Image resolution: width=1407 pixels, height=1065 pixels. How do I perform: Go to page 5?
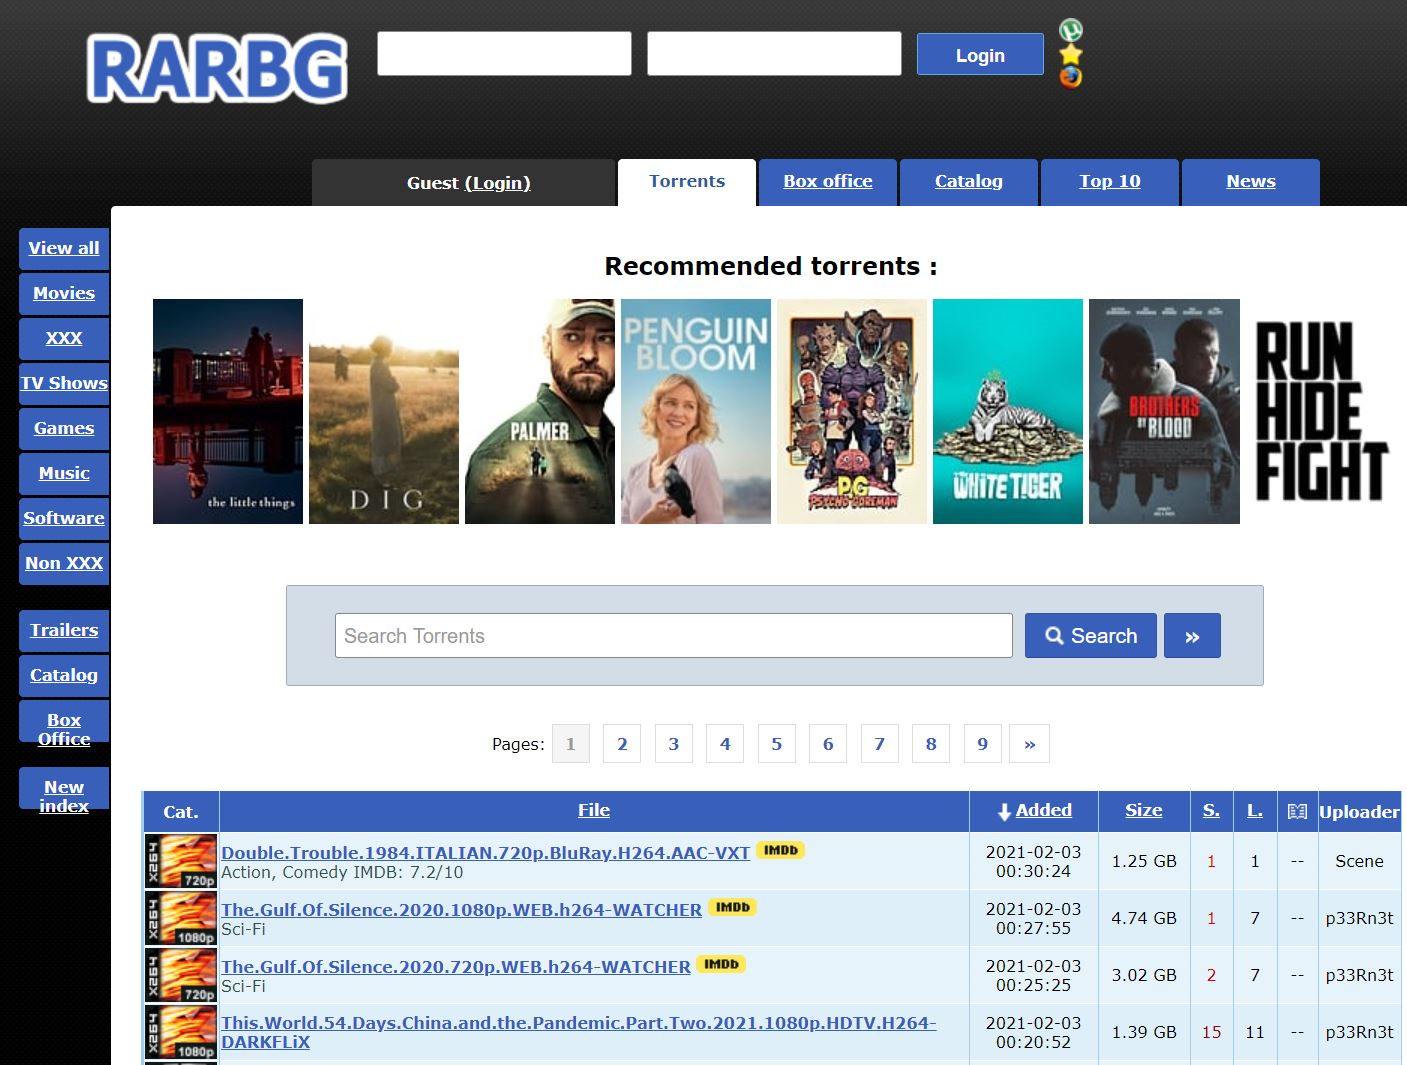(777, 744)
